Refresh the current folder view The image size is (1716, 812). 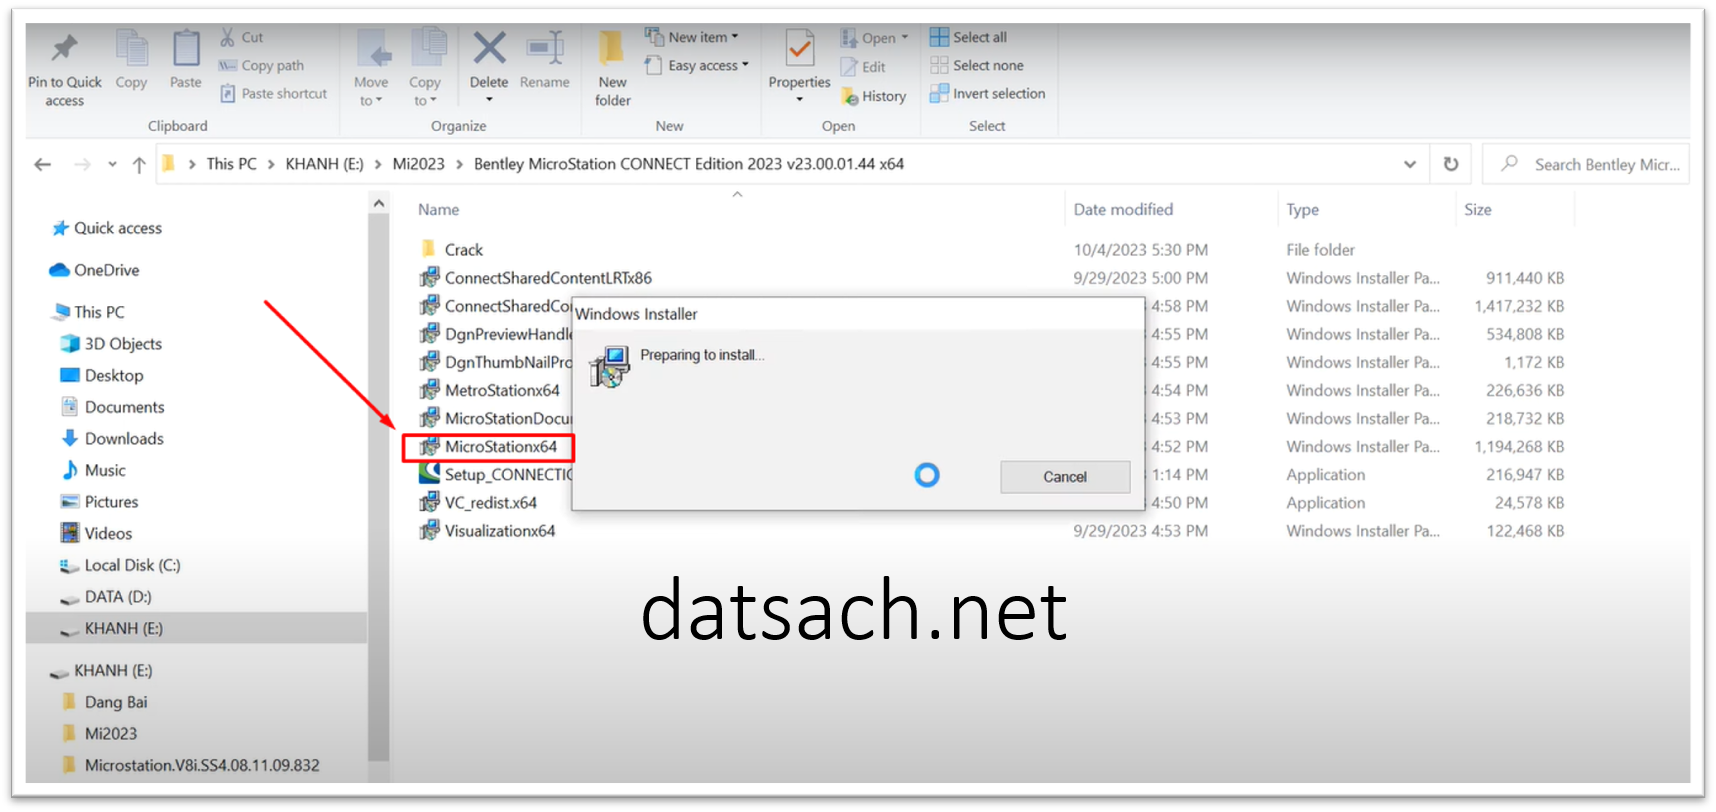(1450, 164)
